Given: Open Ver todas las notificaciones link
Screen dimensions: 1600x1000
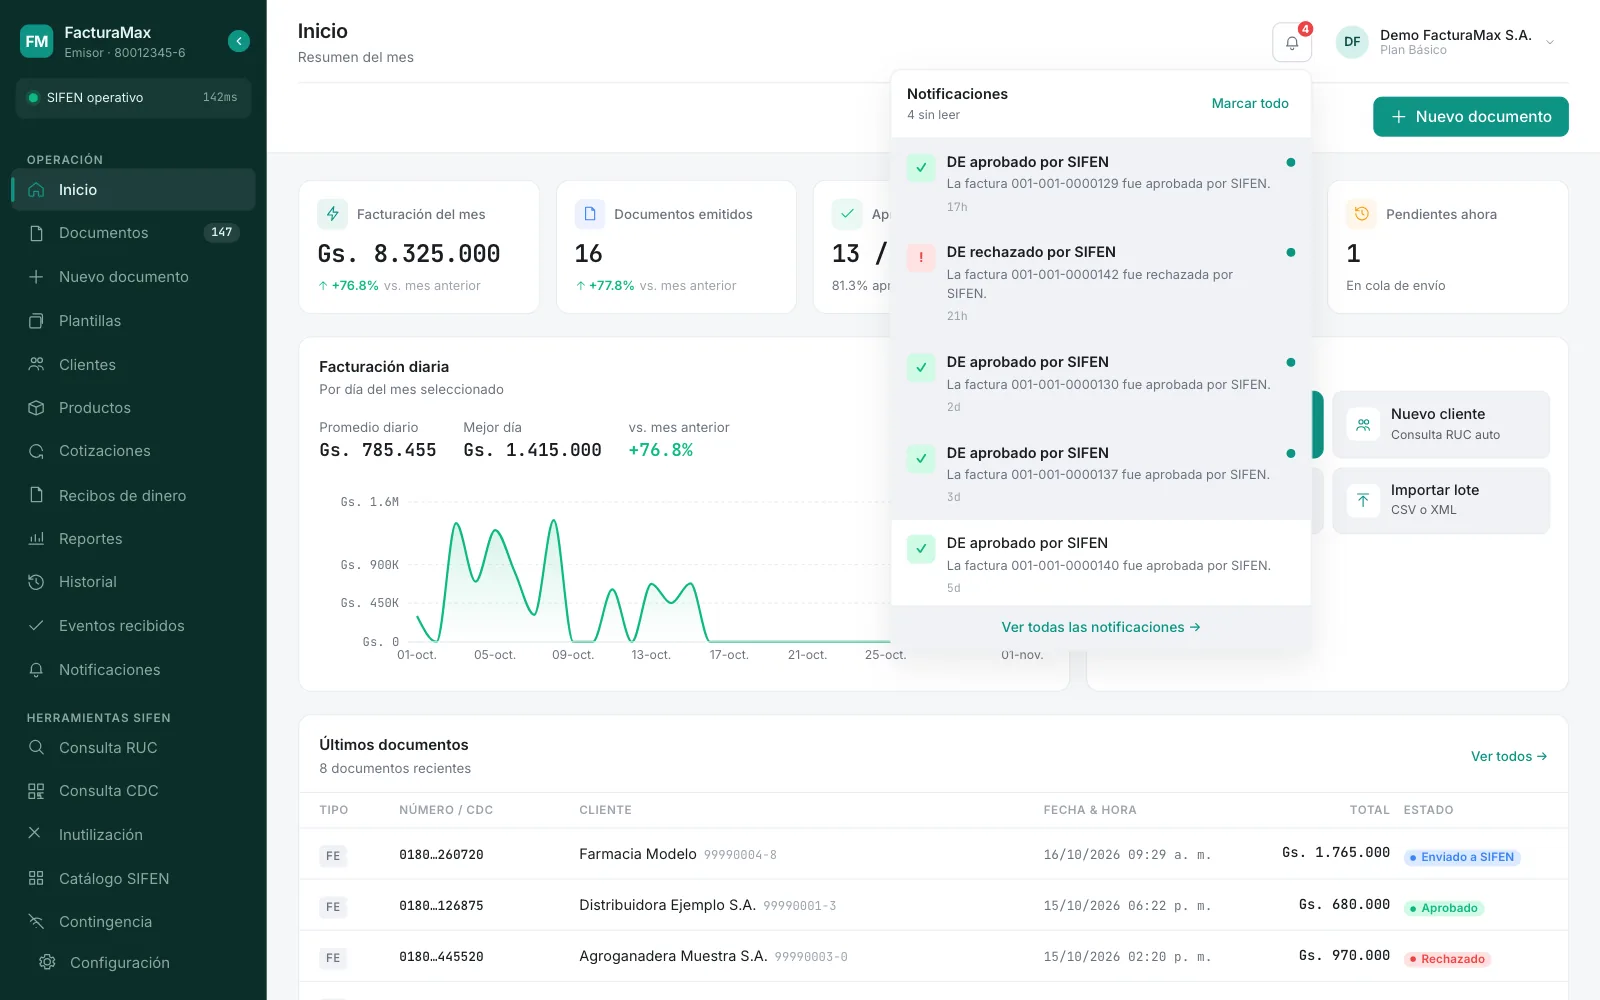Looking at the screenshot, I should click(1101, 627).
